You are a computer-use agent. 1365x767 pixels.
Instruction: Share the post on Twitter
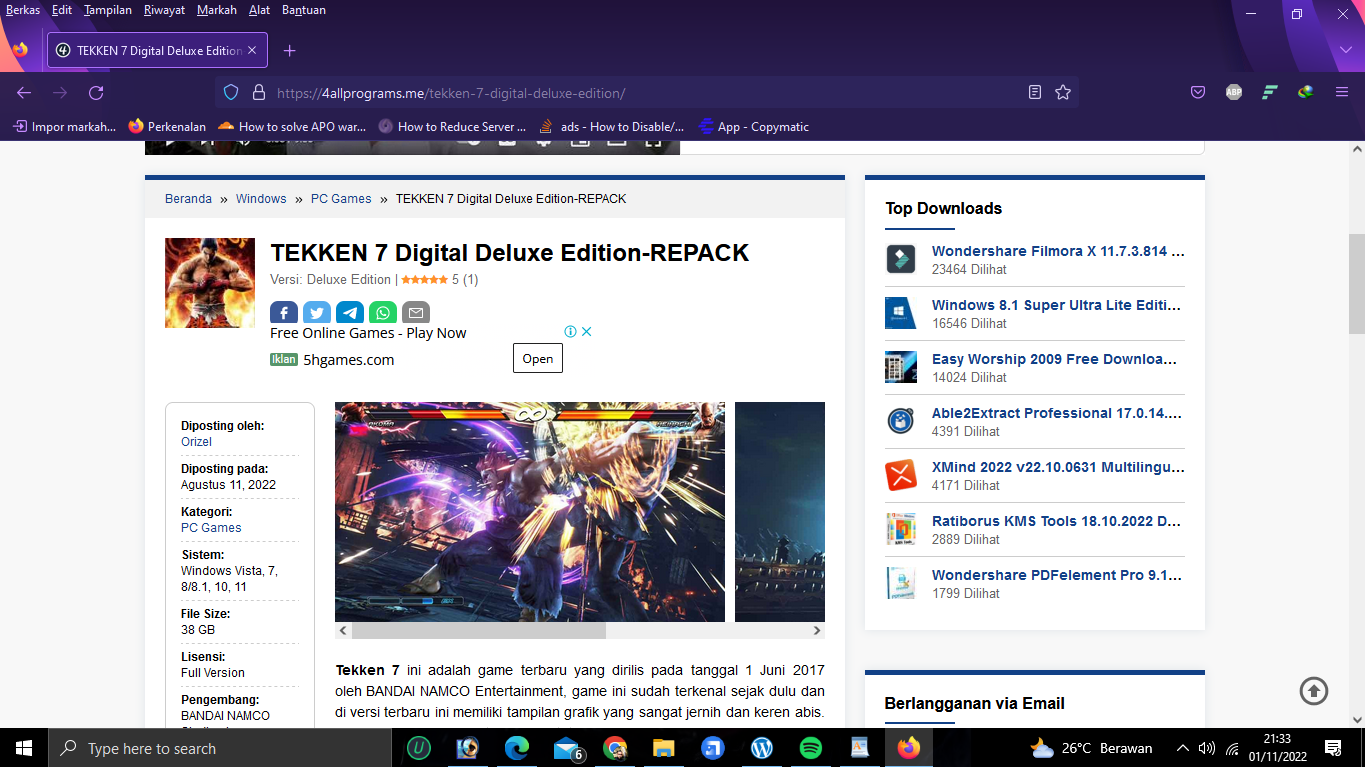click(317, 312)
